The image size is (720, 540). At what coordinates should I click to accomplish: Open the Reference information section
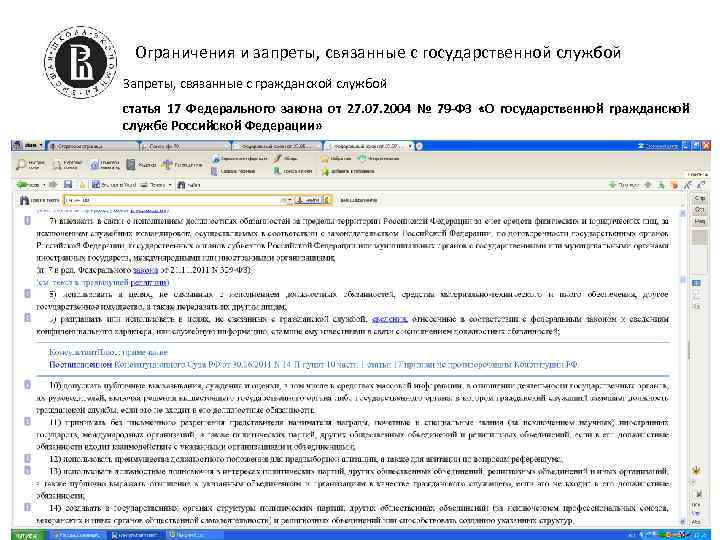coord(239,158)
